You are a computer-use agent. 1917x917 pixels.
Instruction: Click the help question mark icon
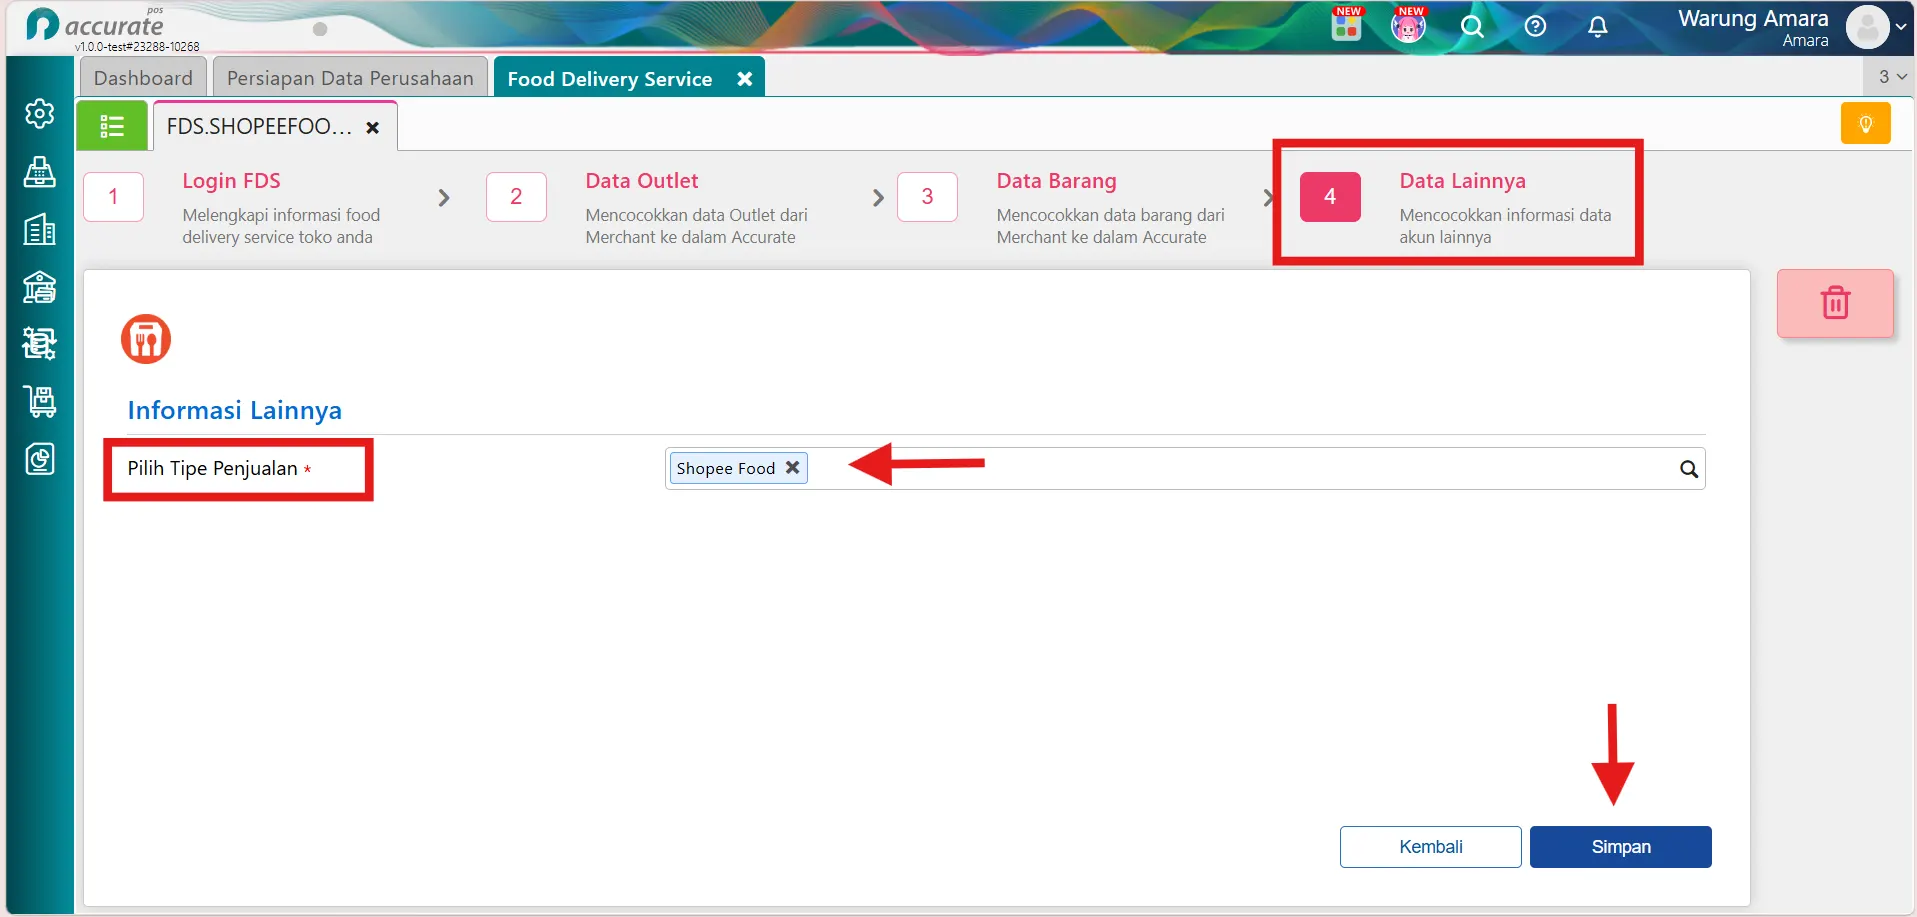tap(1535, 27)
